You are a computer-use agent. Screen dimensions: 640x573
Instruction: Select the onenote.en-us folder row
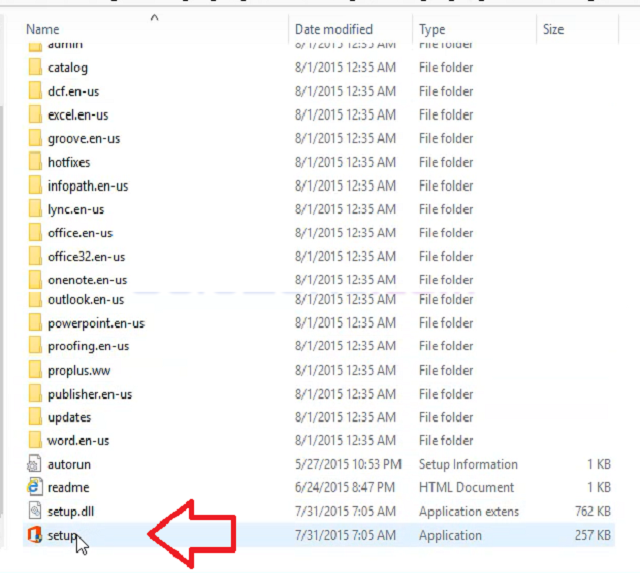[87, 280]
